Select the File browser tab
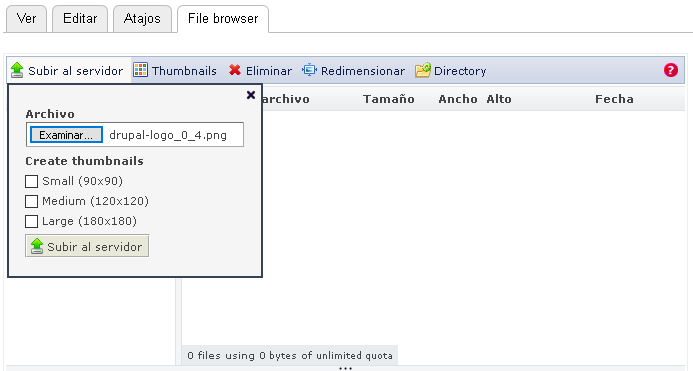Image resolution: width=693 pixels, height=371 pixels. point(223,19)
